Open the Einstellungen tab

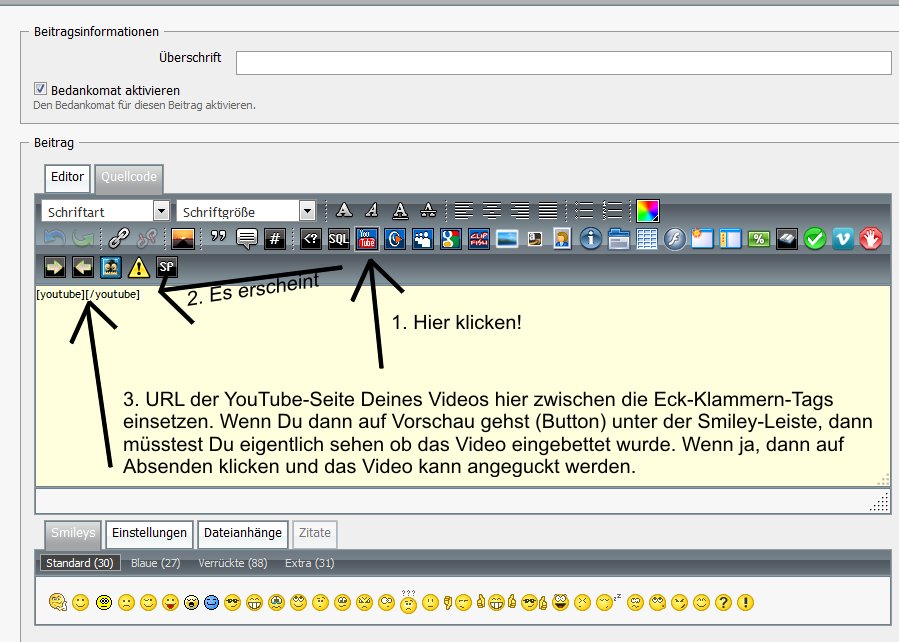tap(149, 533)
